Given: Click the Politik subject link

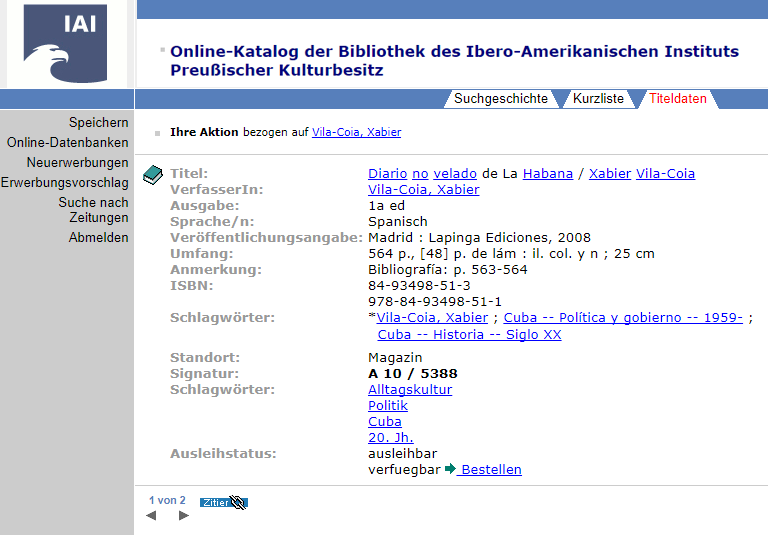Looking at the screenshot, I should pyautogui.click(x=388, y=406).
